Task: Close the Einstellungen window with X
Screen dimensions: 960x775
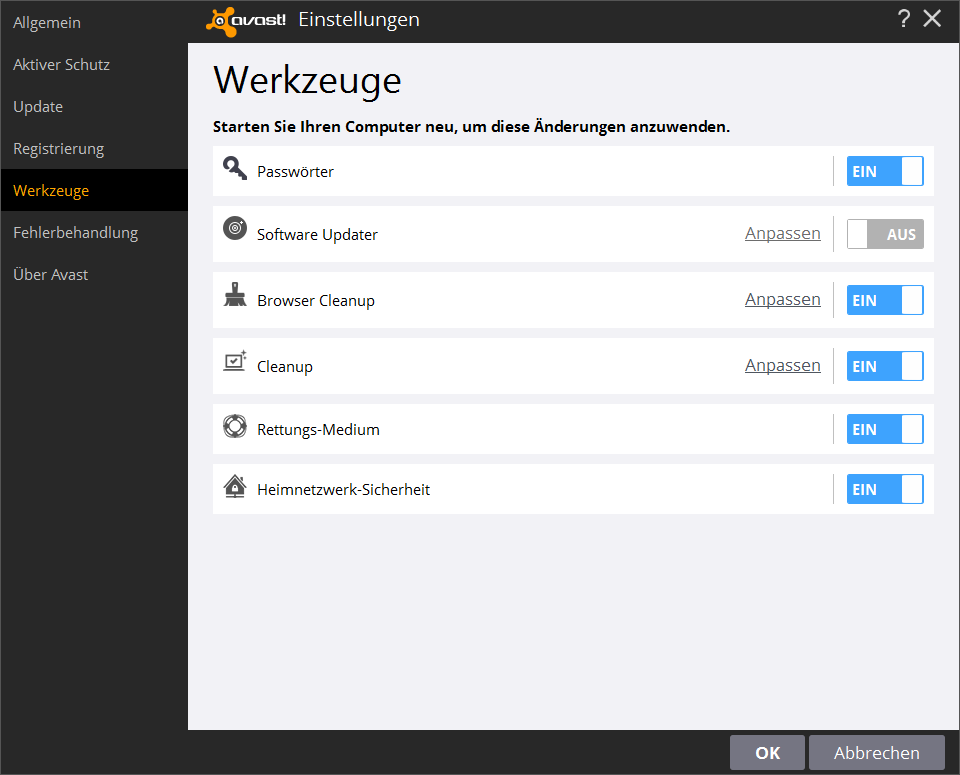Action: 932,18
